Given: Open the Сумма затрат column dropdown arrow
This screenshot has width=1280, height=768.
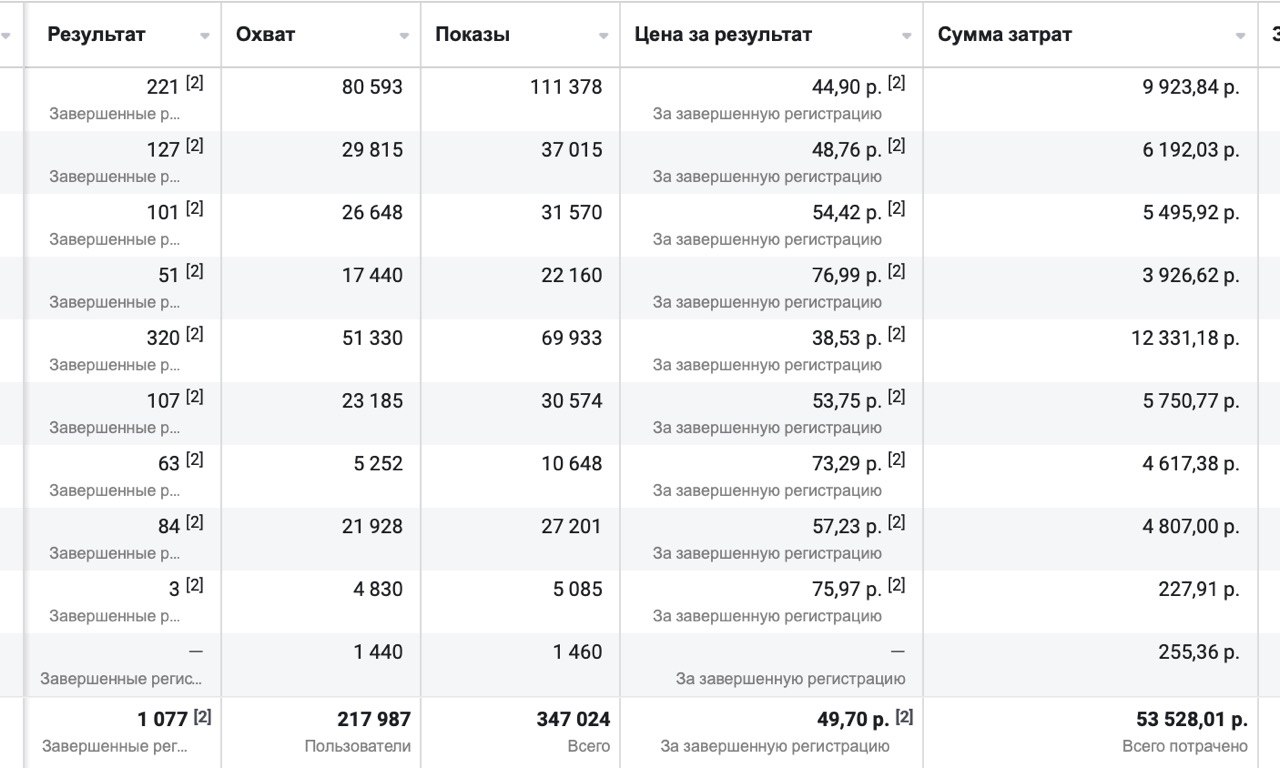Looking at the screenshot, I should pos(1240,36).
